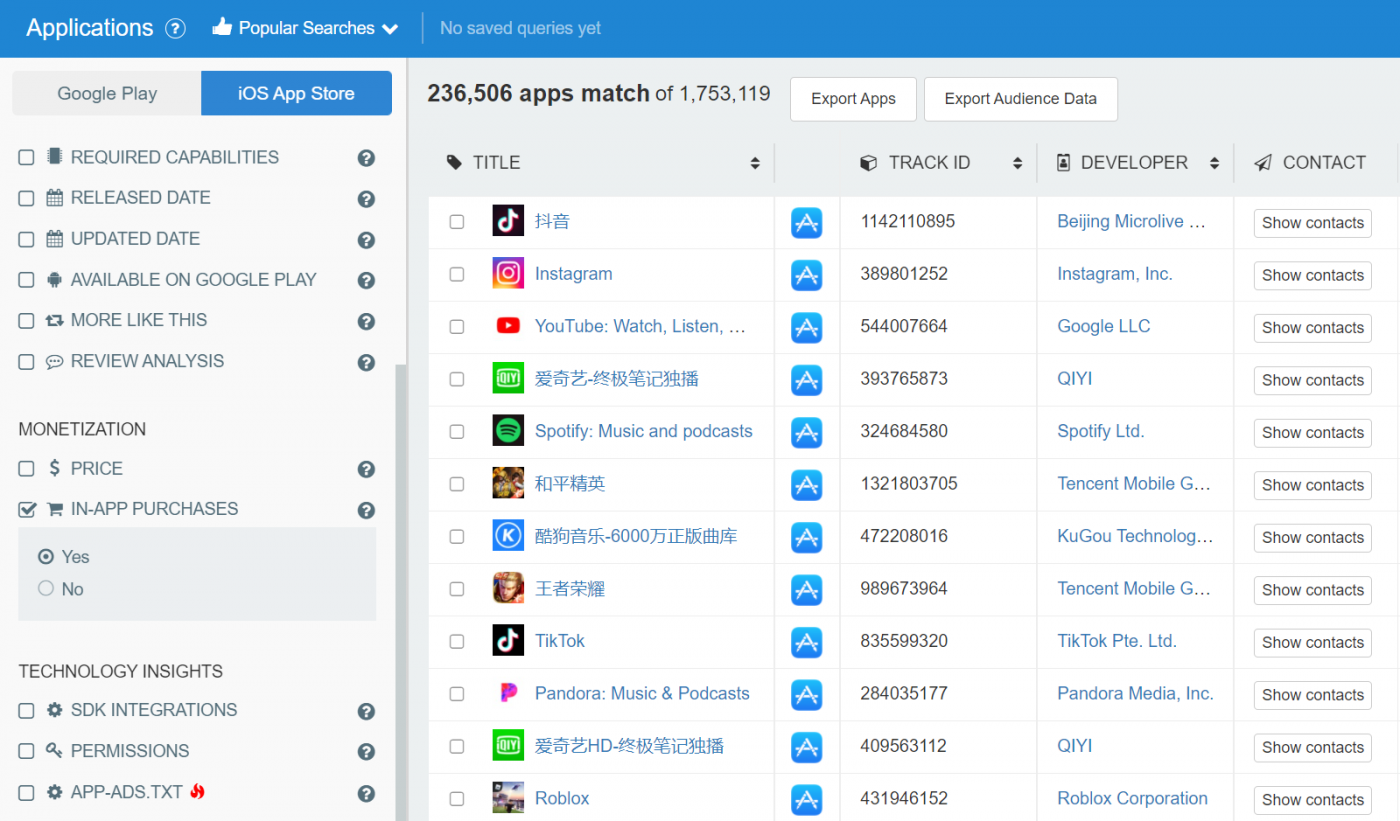Sort apps by TRACK ID

pyautogui.click(x=1018, y=162)
